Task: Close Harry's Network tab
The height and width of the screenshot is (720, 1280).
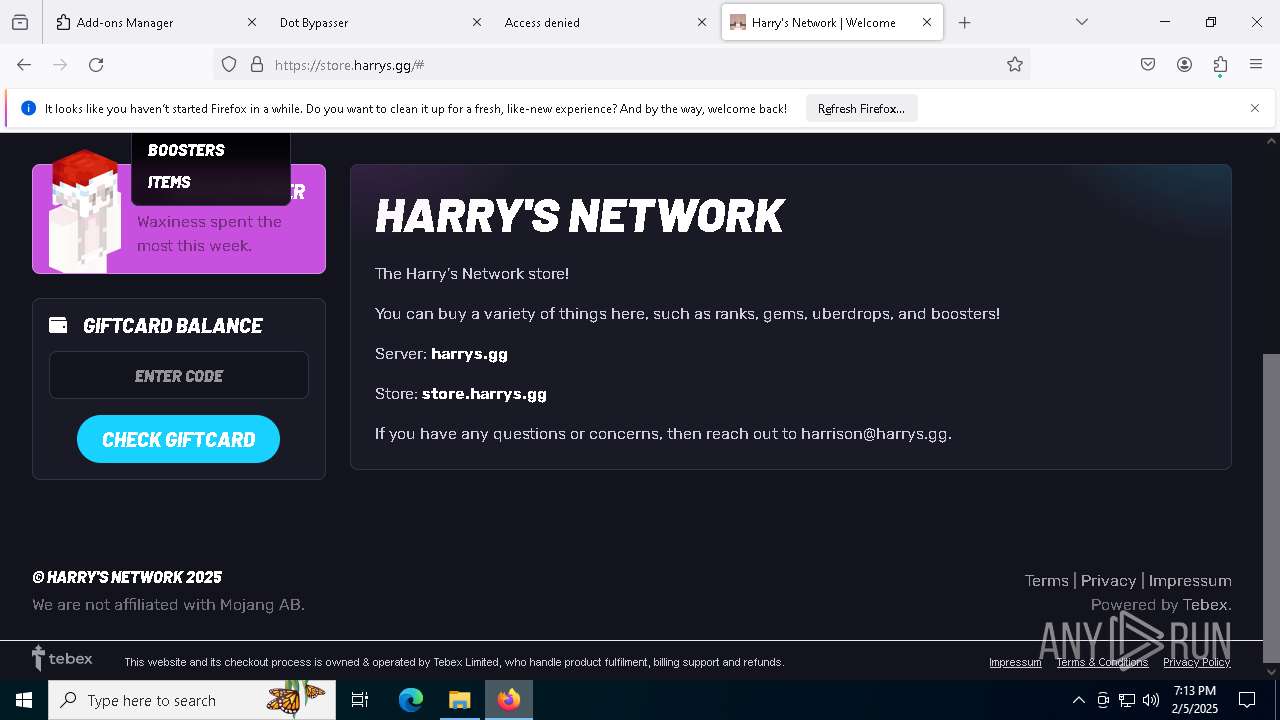Action: [927, 22]
